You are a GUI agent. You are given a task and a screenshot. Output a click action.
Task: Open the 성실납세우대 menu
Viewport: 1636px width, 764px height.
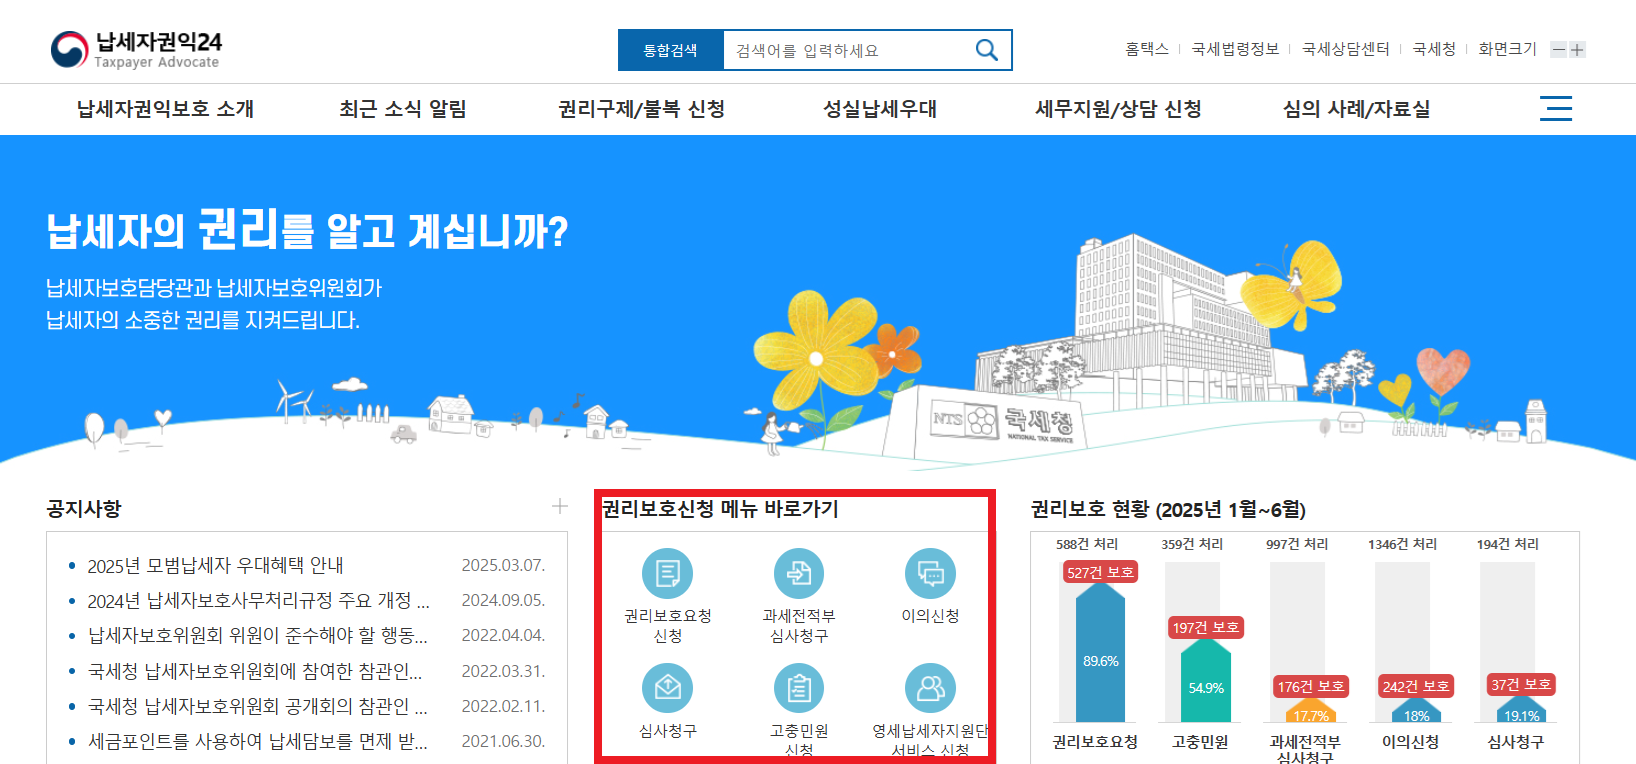point(880,109)
